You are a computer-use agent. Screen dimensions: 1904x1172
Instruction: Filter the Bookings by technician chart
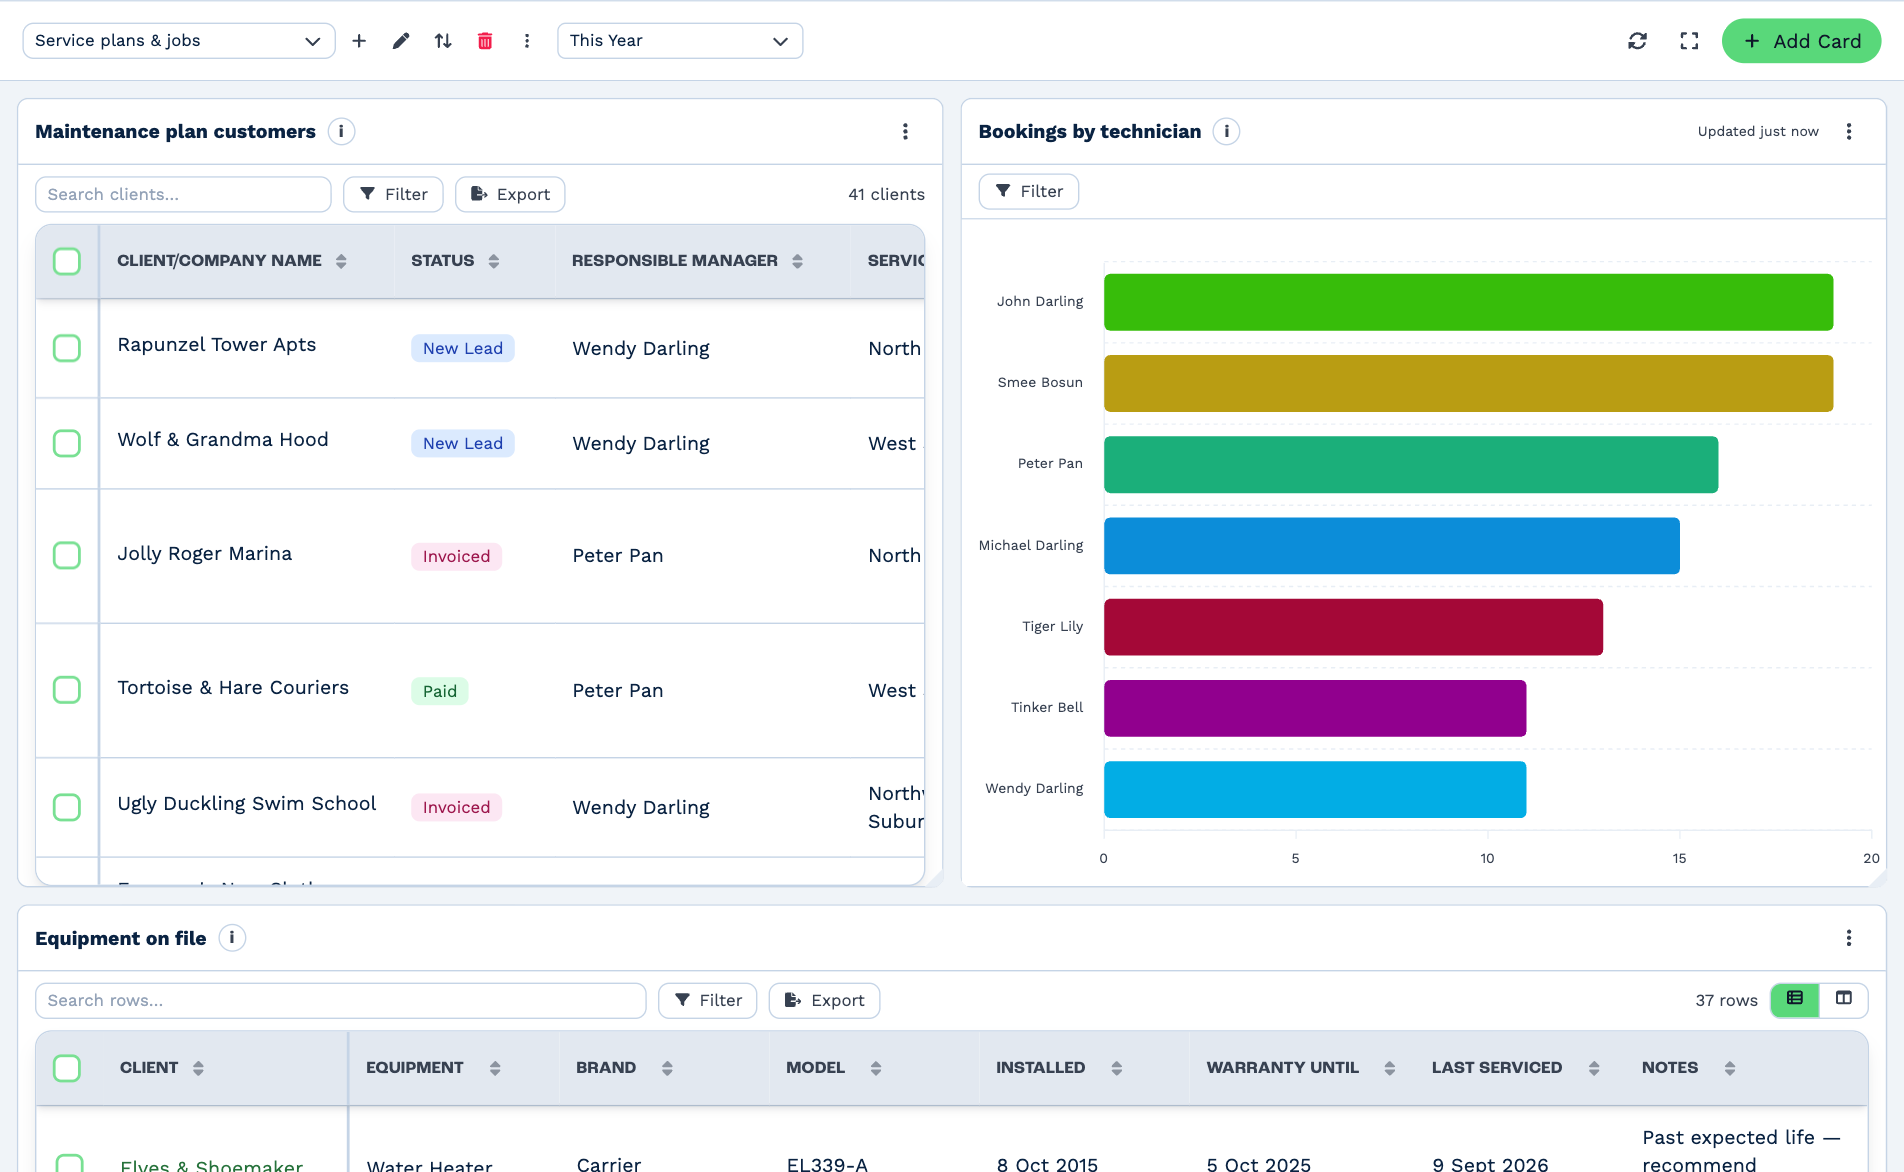pos(1028,191)
